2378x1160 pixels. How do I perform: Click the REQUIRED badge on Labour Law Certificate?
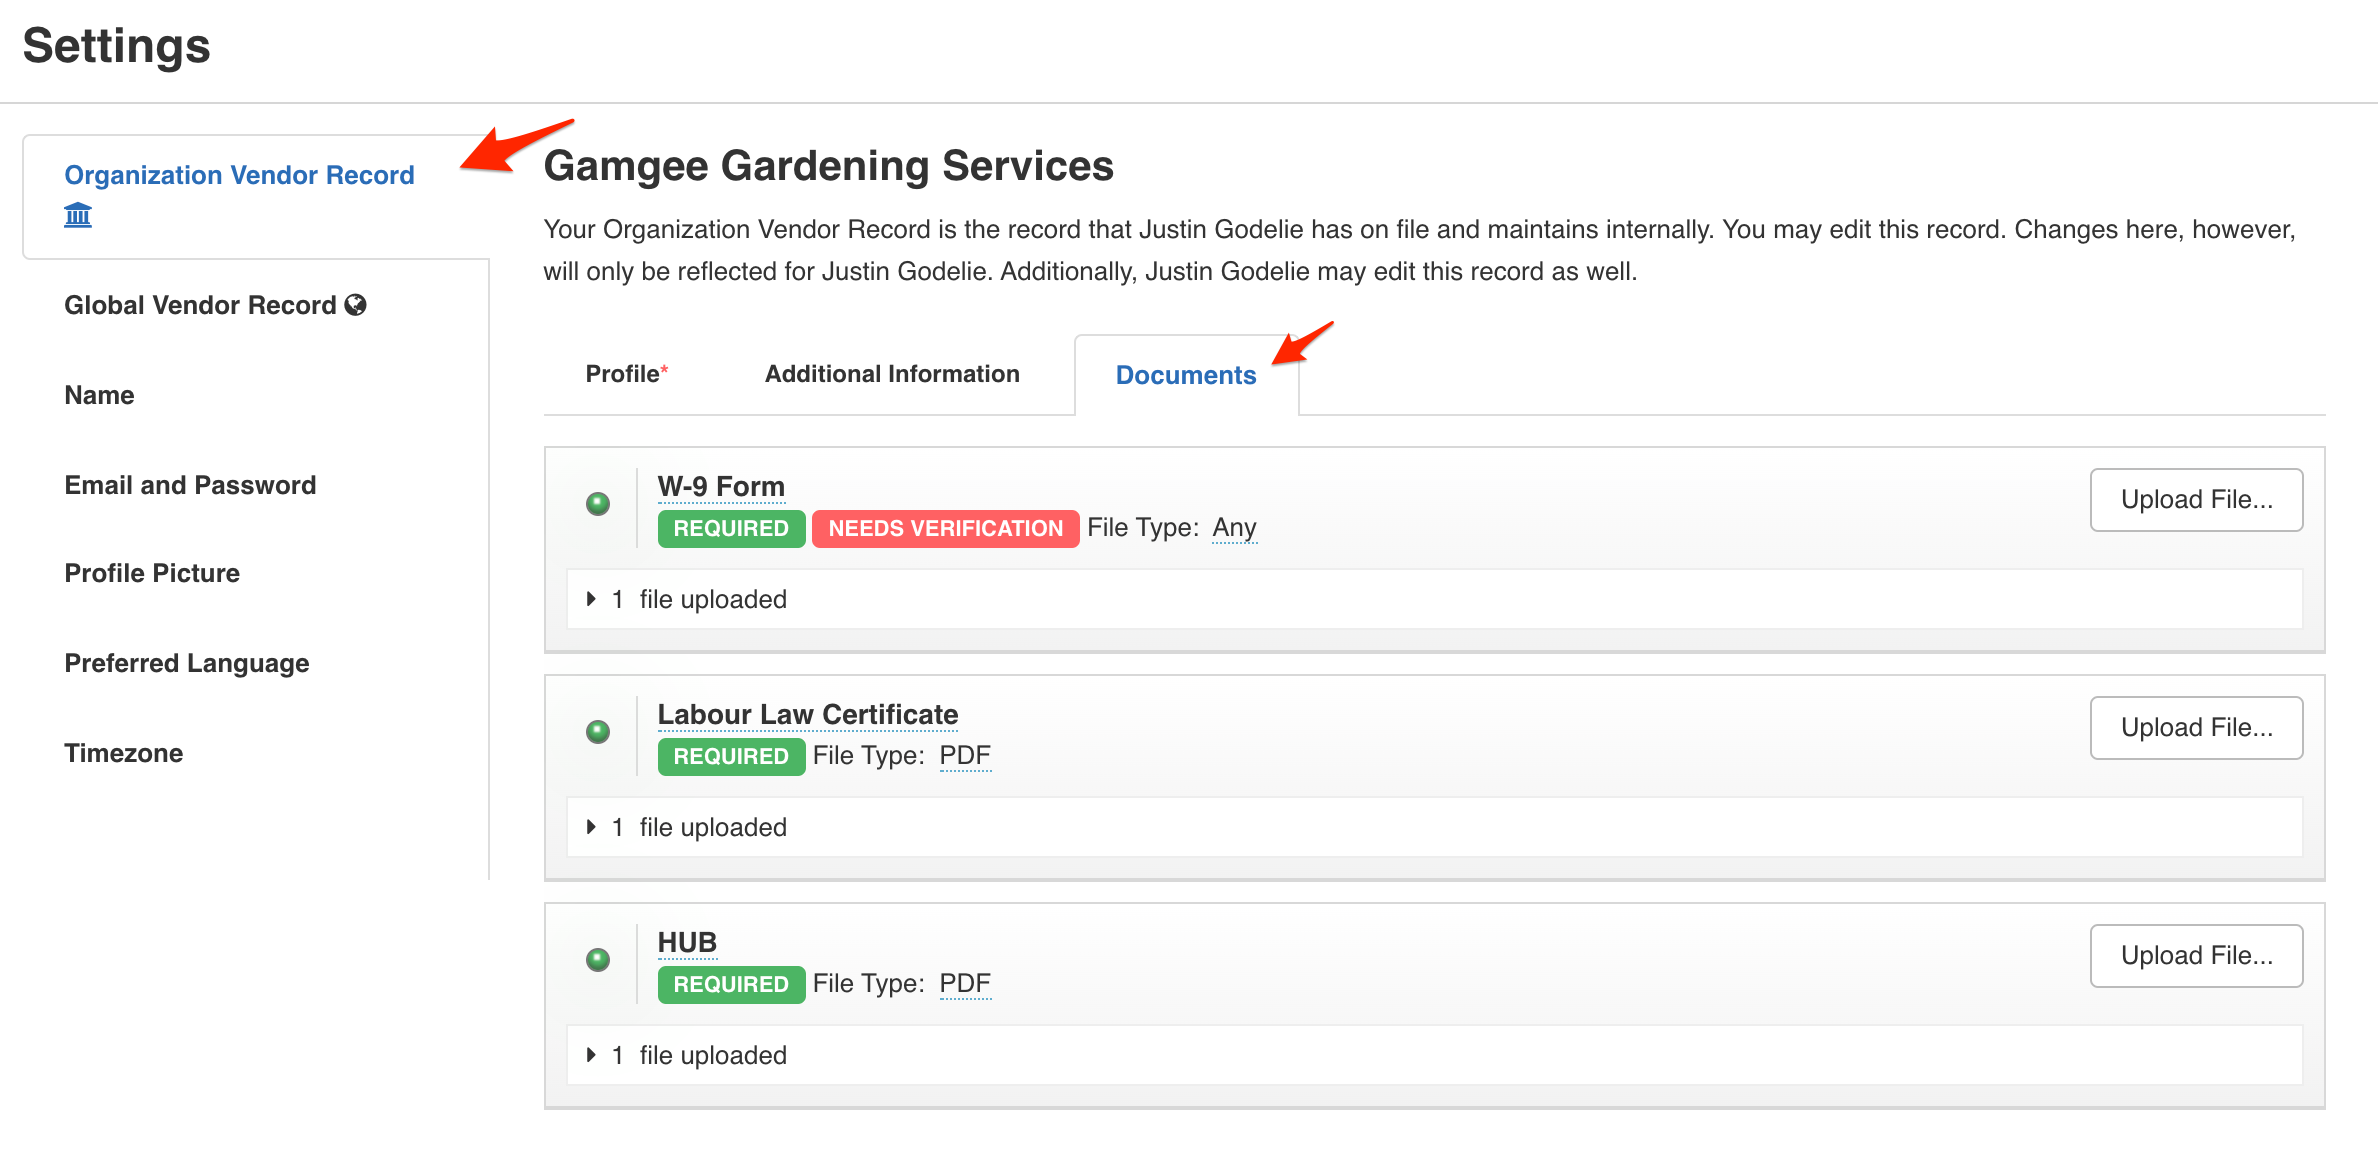(731, 756)
